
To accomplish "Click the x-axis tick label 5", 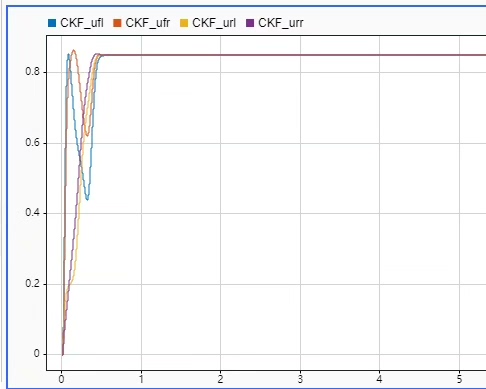I will 459,379.
